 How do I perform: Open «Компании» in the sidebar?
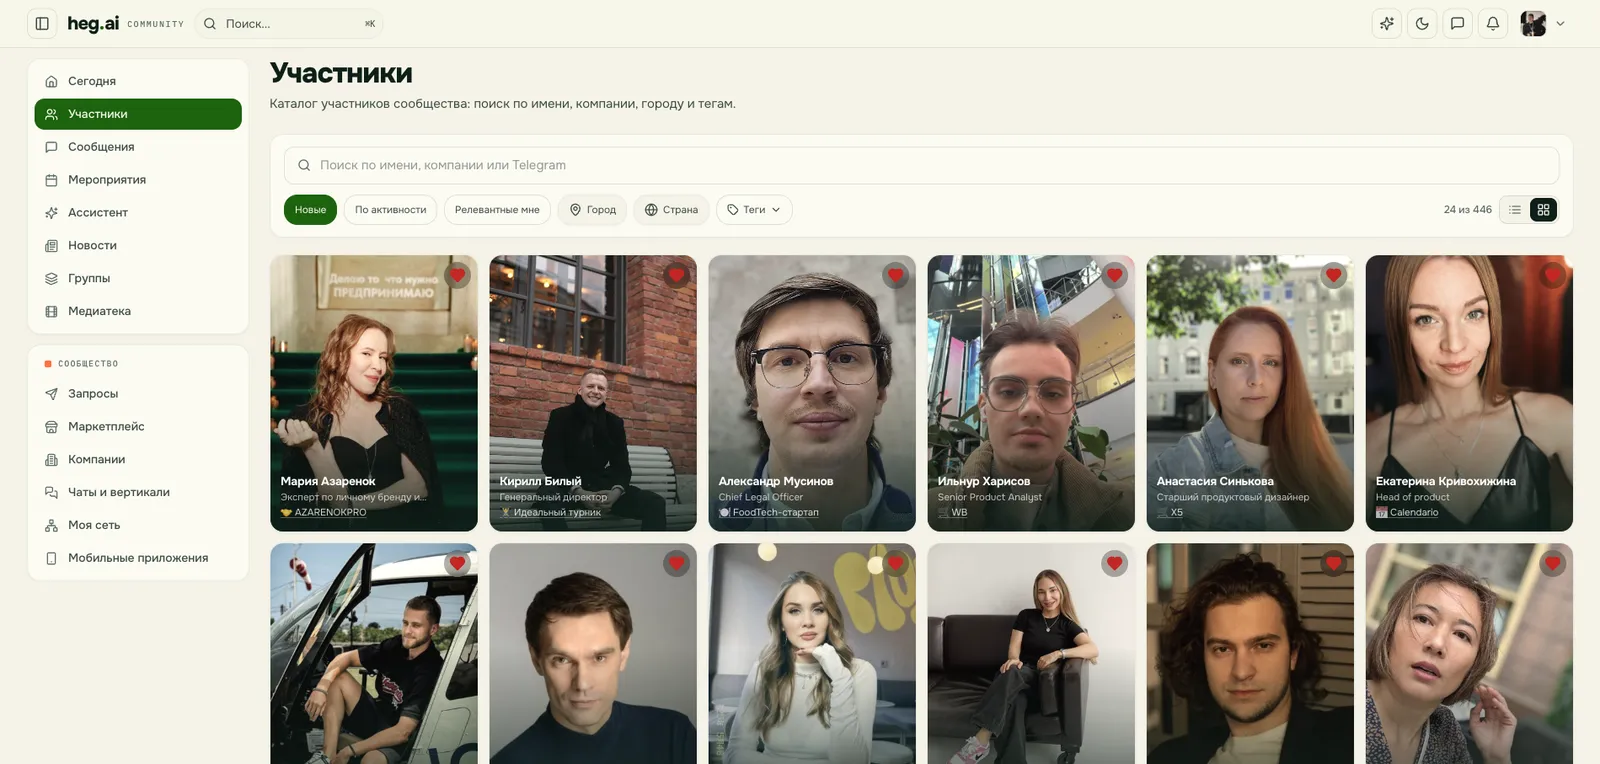pyautogui.click(x=138, y=460)
